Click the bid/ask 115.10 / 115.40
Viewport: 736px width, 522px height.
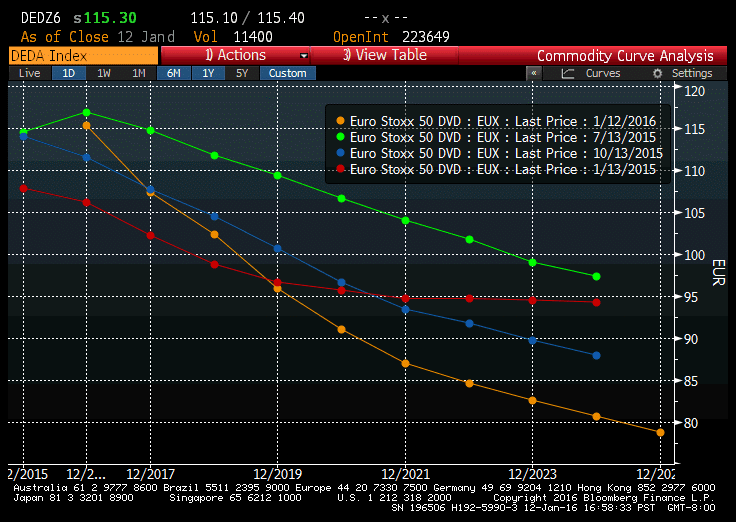tap(247, 18)
